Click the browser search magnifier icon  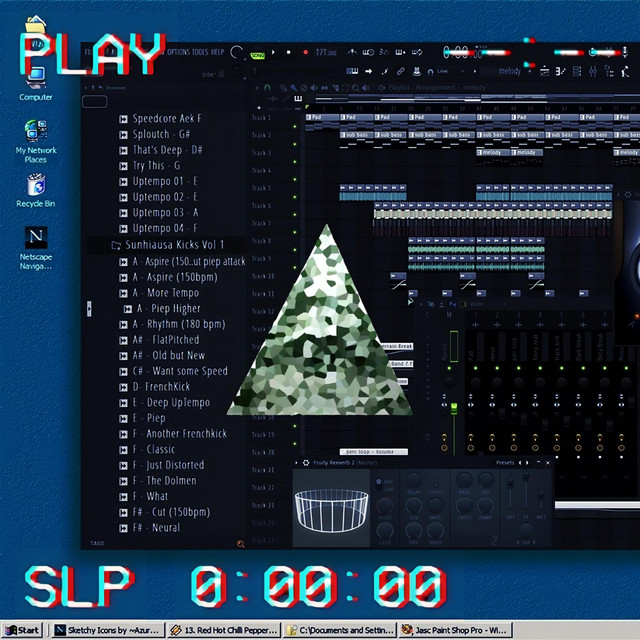click(x=240, y=543)
